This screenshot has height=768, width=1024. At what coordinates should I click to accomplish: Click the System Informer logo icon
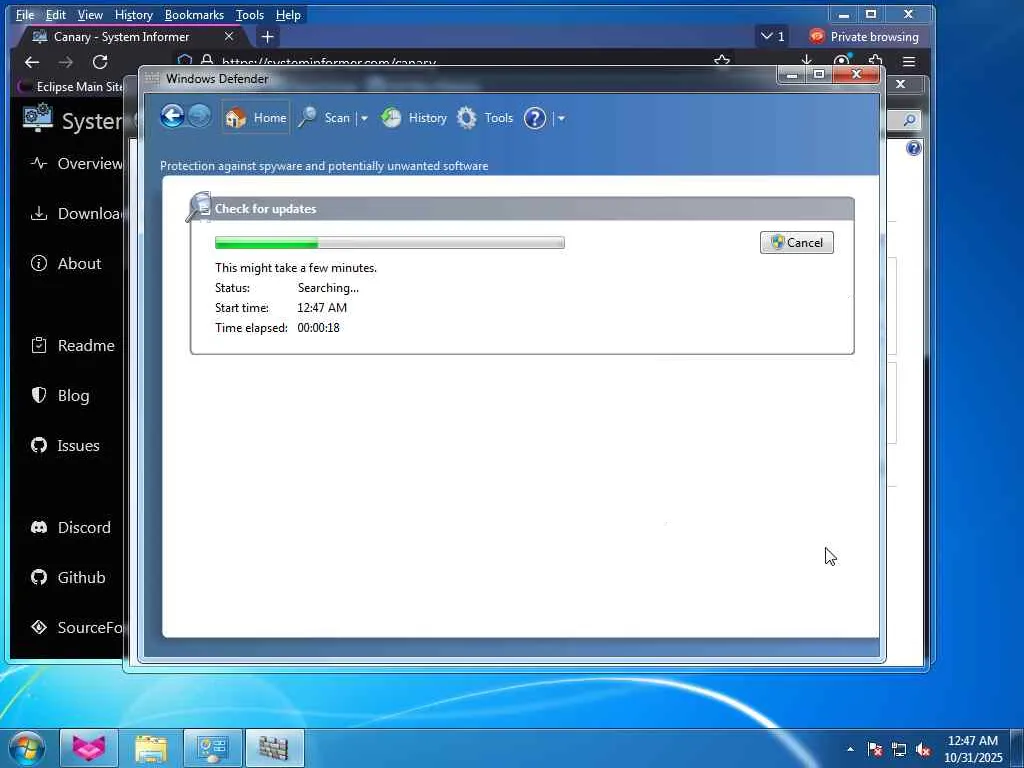pyautogui.click(x=37, y=118)
